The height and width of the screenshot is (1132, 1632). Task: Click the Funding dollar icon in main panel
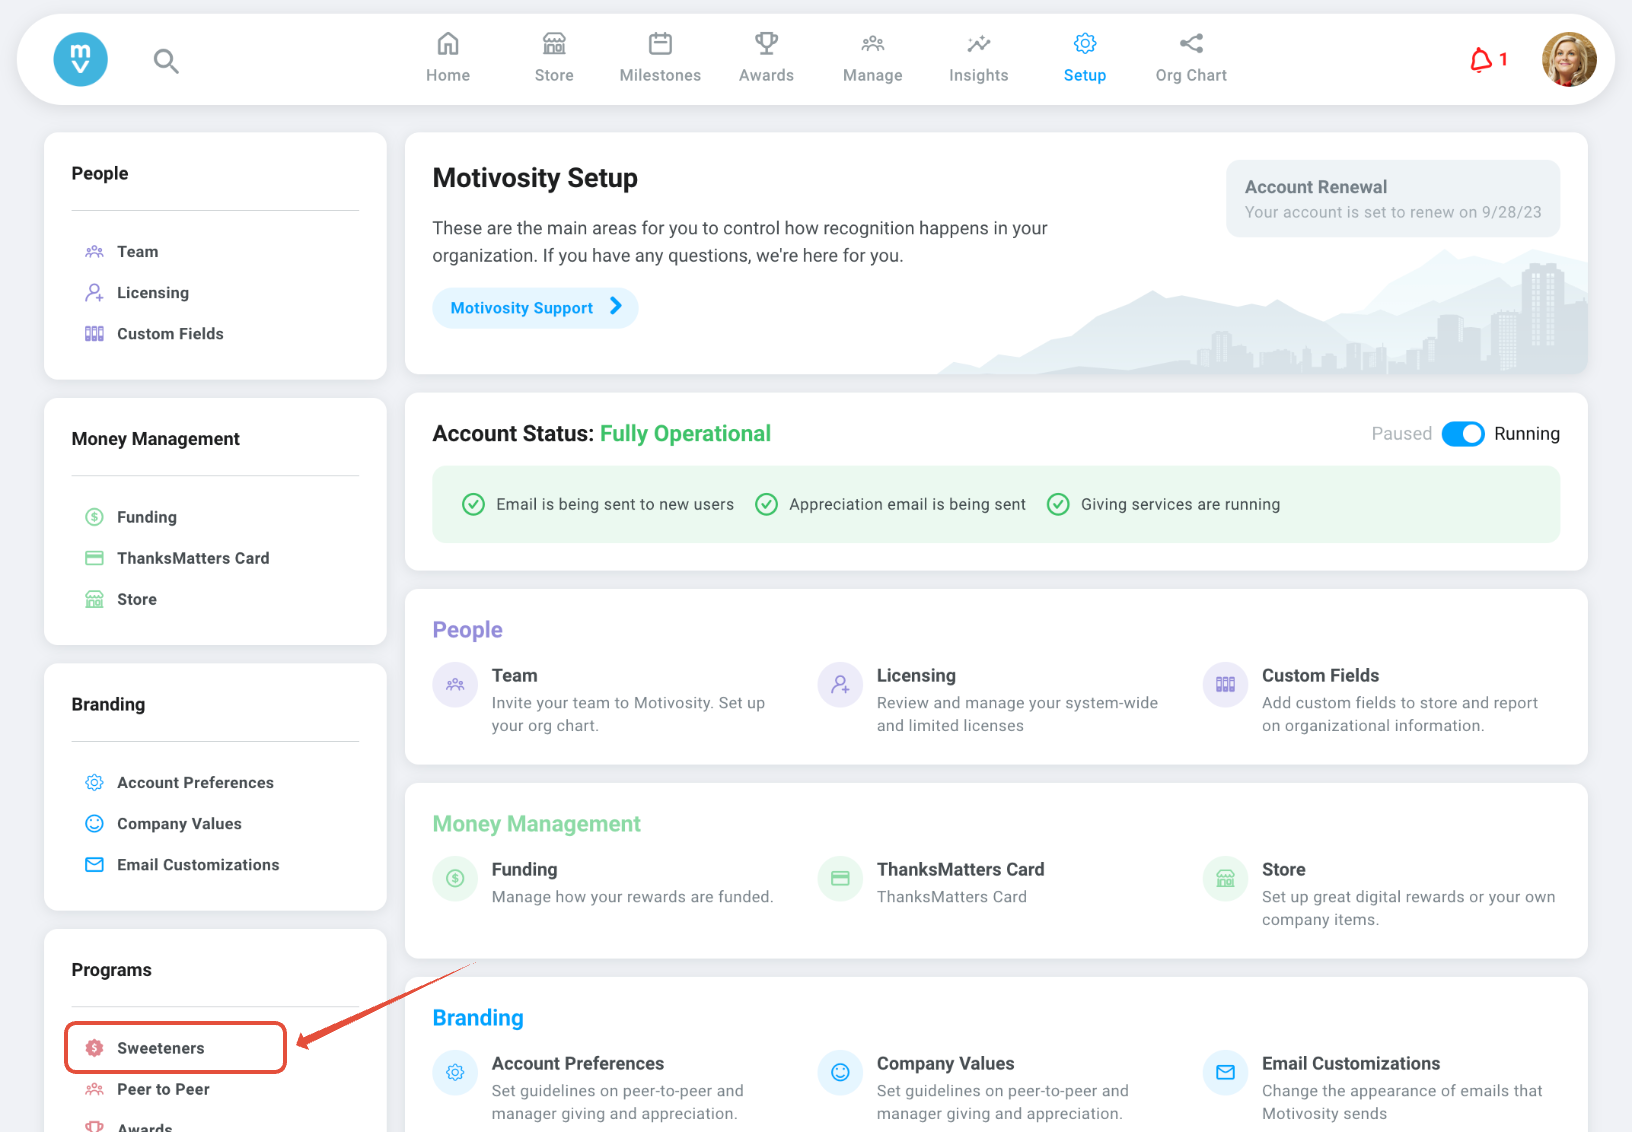coord(455,879)
